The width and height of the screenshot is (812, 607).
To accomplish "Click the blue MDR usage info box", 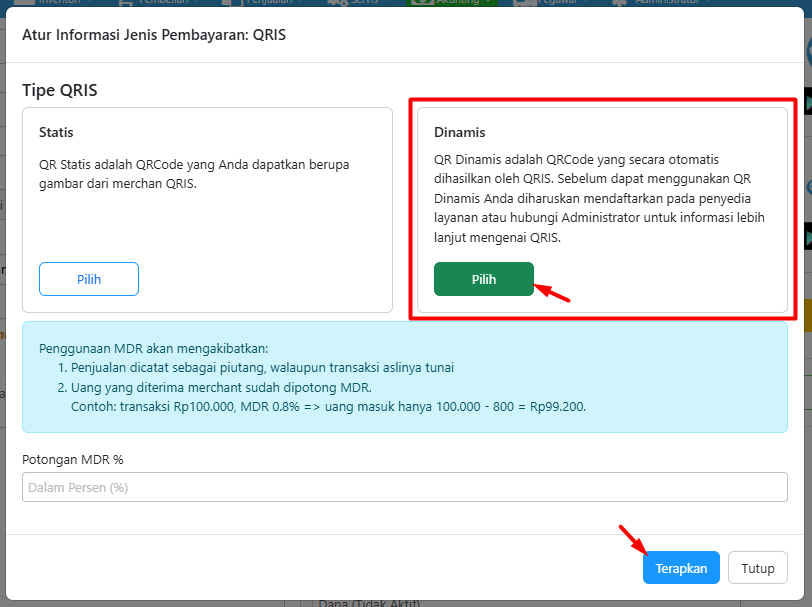I will click(x=405, y=377).
